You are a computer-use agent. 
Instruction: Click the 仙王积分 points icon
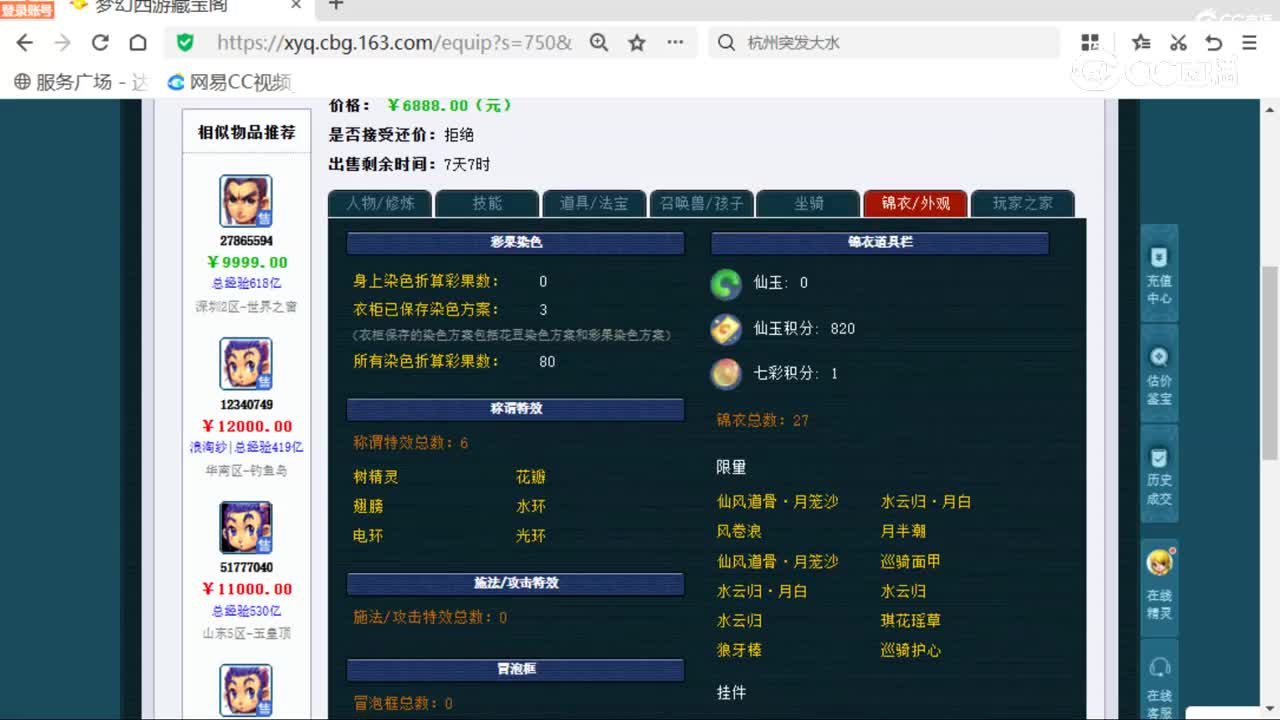pyautogui.click(x=725, y=329)
